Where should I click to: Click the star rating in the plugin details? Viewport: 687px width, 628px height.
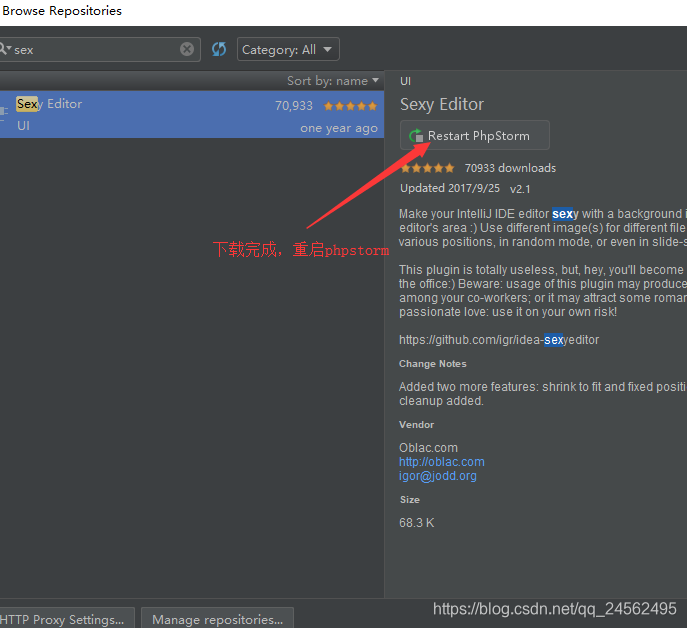(x=428, y=168)
